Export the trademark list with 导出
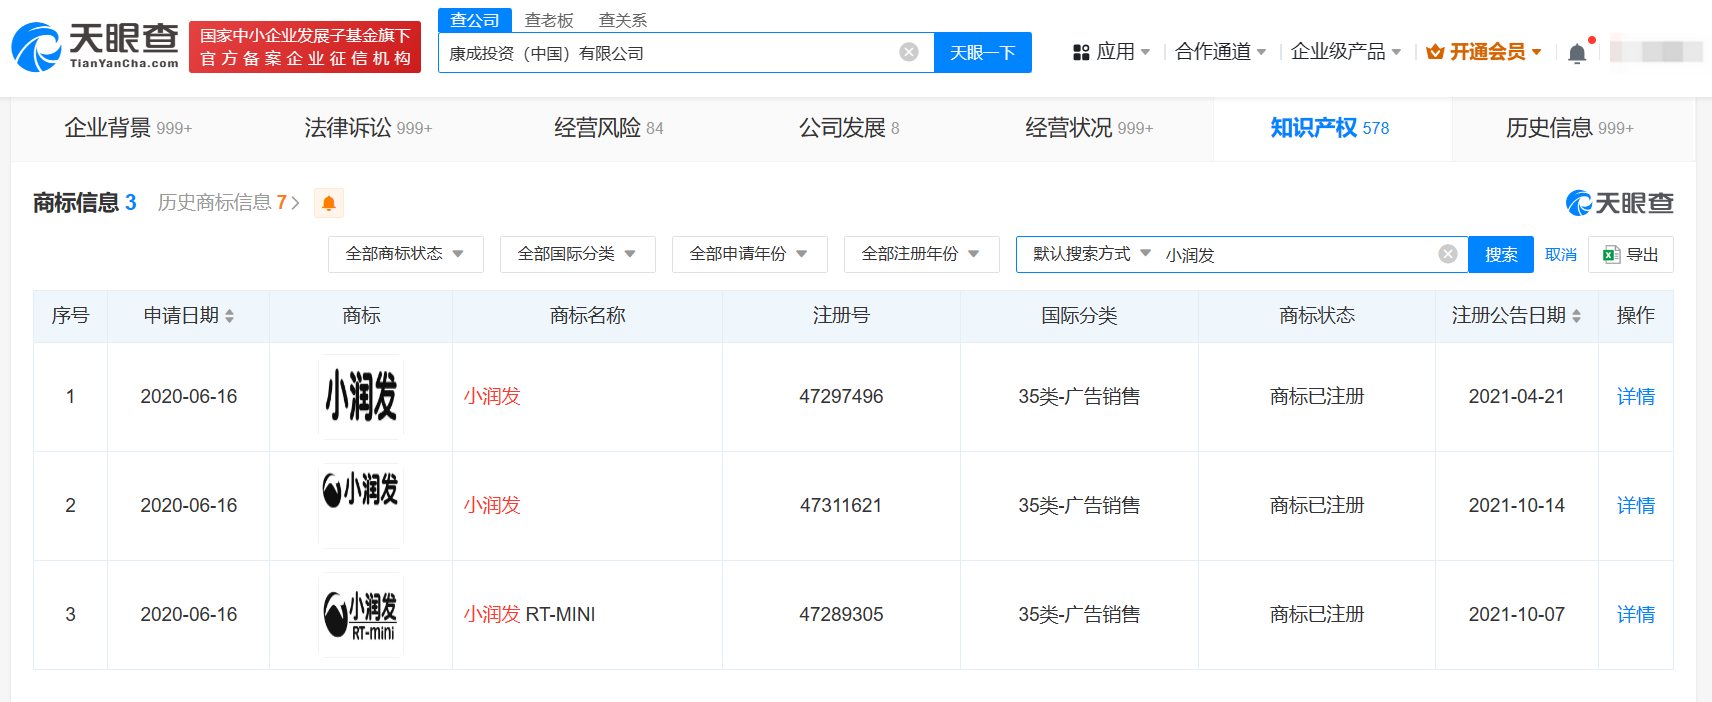 (1630, 254)
